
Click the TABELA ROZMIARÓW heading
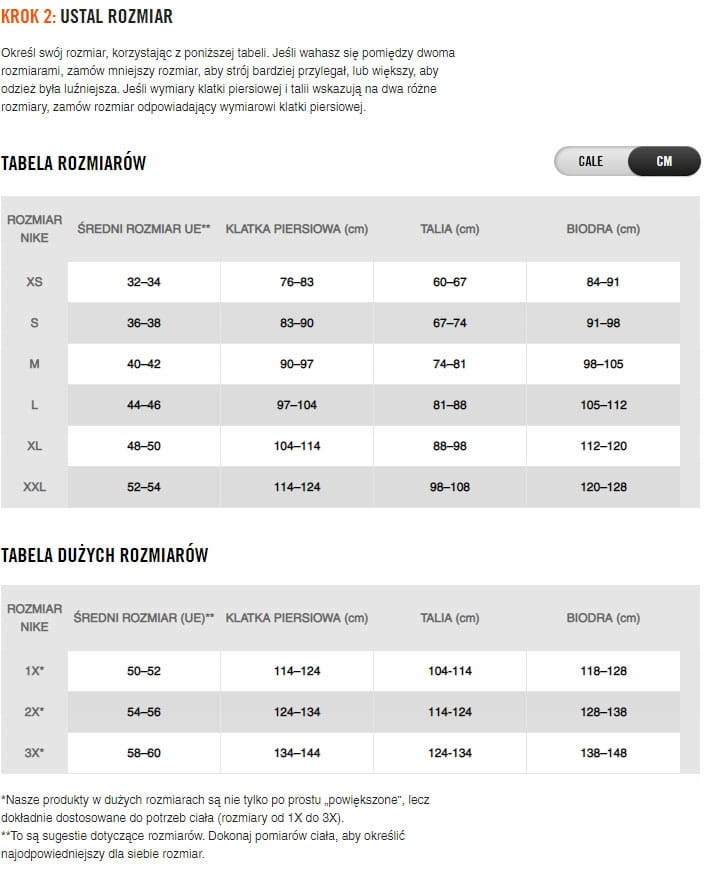(74, 164)
